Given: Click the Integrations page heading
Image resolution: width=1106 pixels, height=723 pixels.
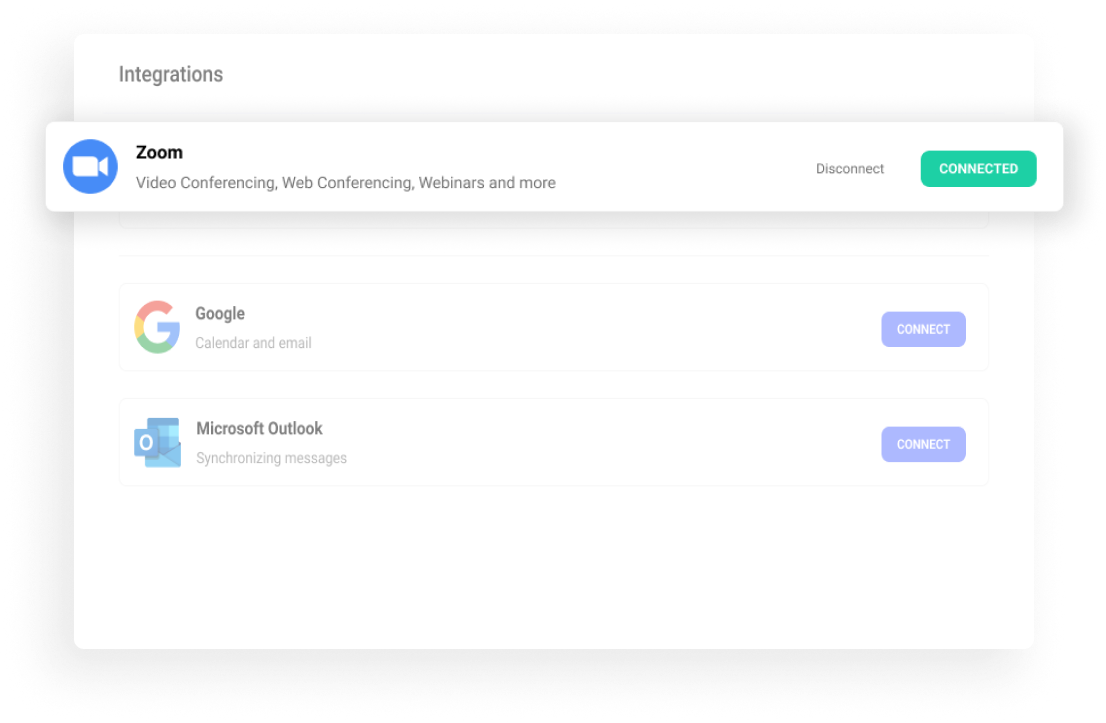Looking at the screenshot, I should pyautogui.click(x=170, y=74).
